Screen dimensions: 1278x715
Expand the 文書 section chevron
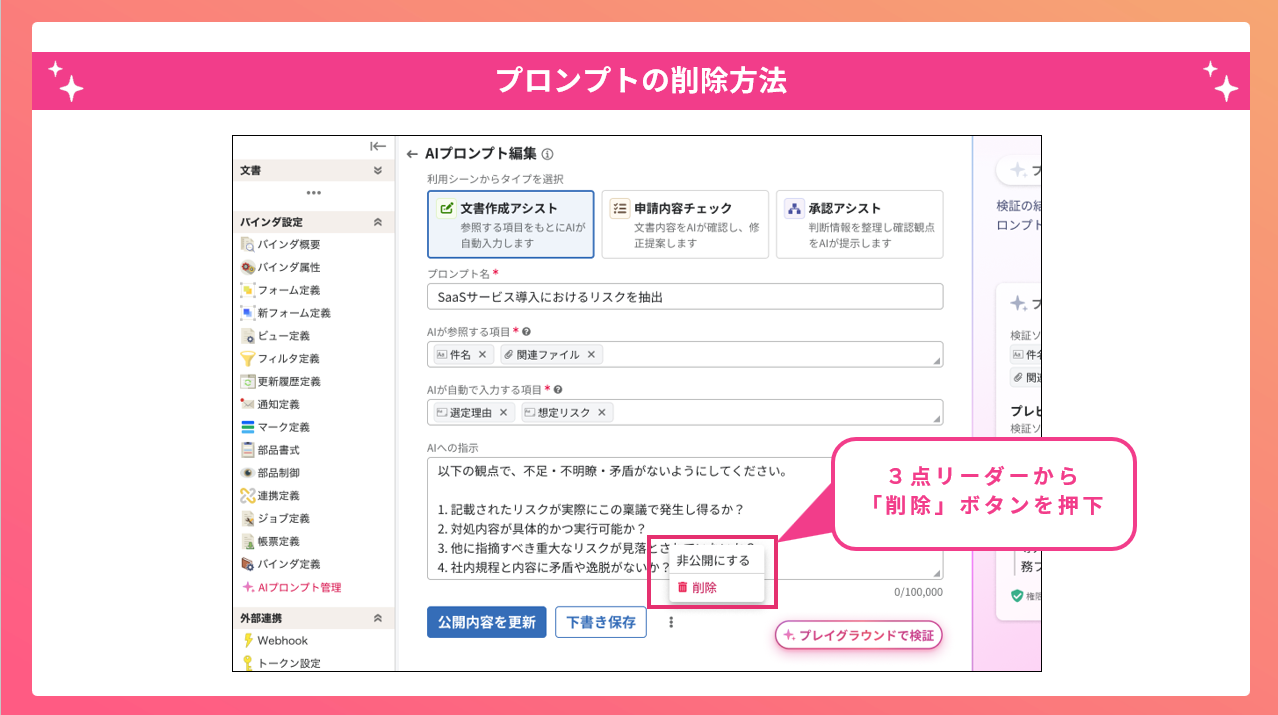[378, 171]
